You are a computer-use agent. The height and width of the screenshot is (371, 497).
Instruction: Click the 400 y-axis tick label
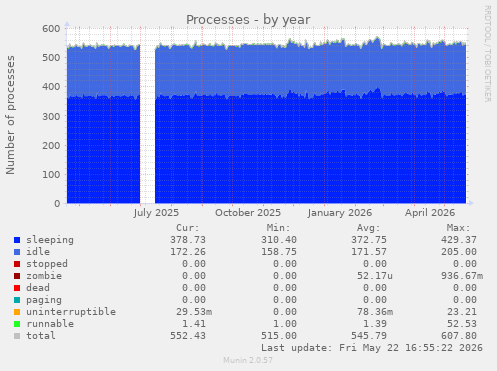[51, 87]
